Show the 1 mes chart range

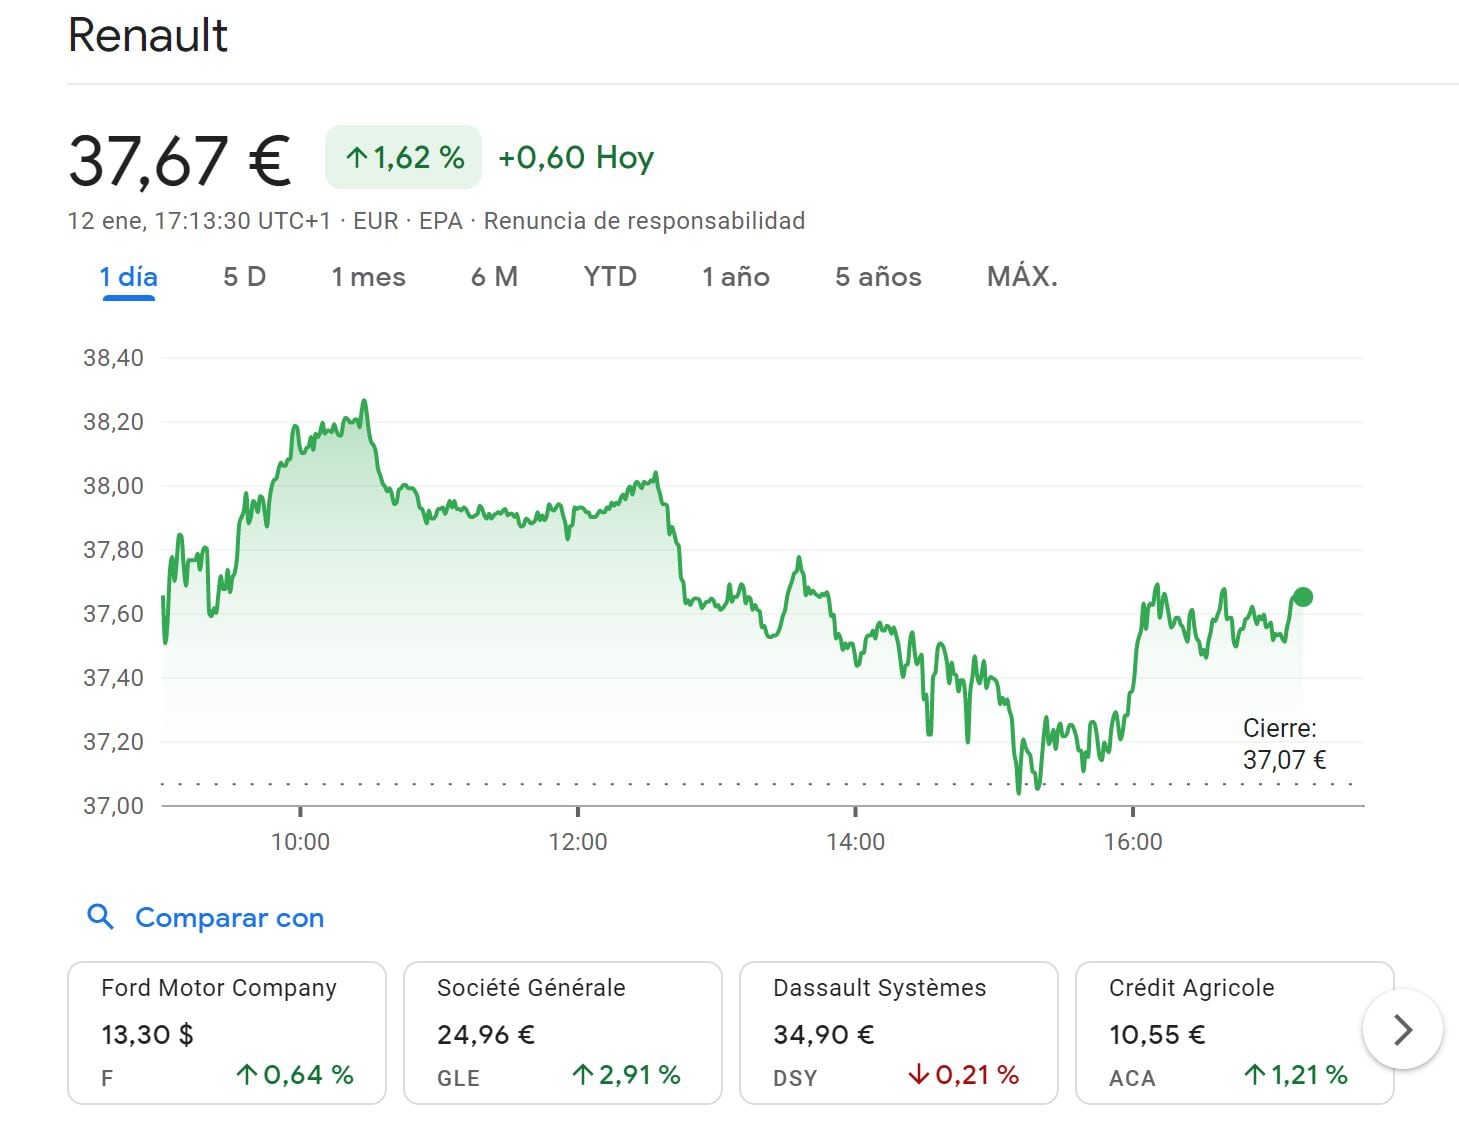click(x=368, y=277)
